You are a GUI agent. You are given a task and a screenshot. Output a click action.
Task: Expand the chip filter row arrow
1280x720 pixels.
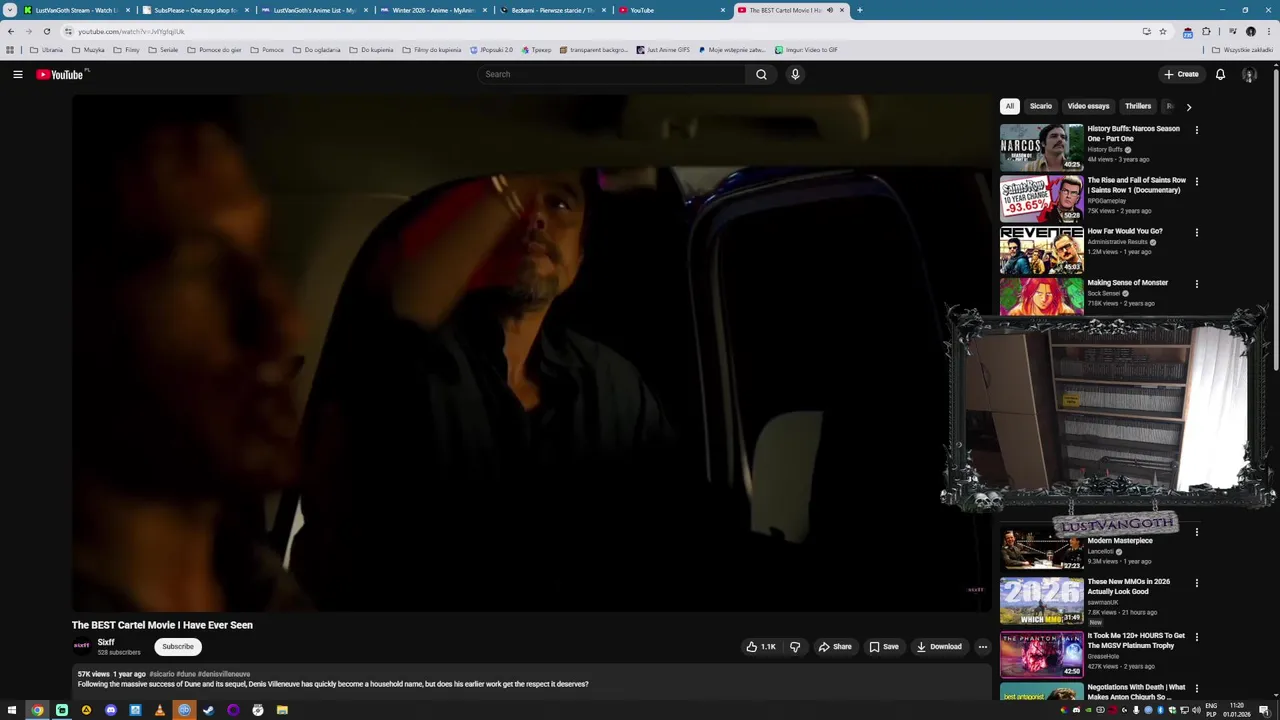coord(1188,106)
